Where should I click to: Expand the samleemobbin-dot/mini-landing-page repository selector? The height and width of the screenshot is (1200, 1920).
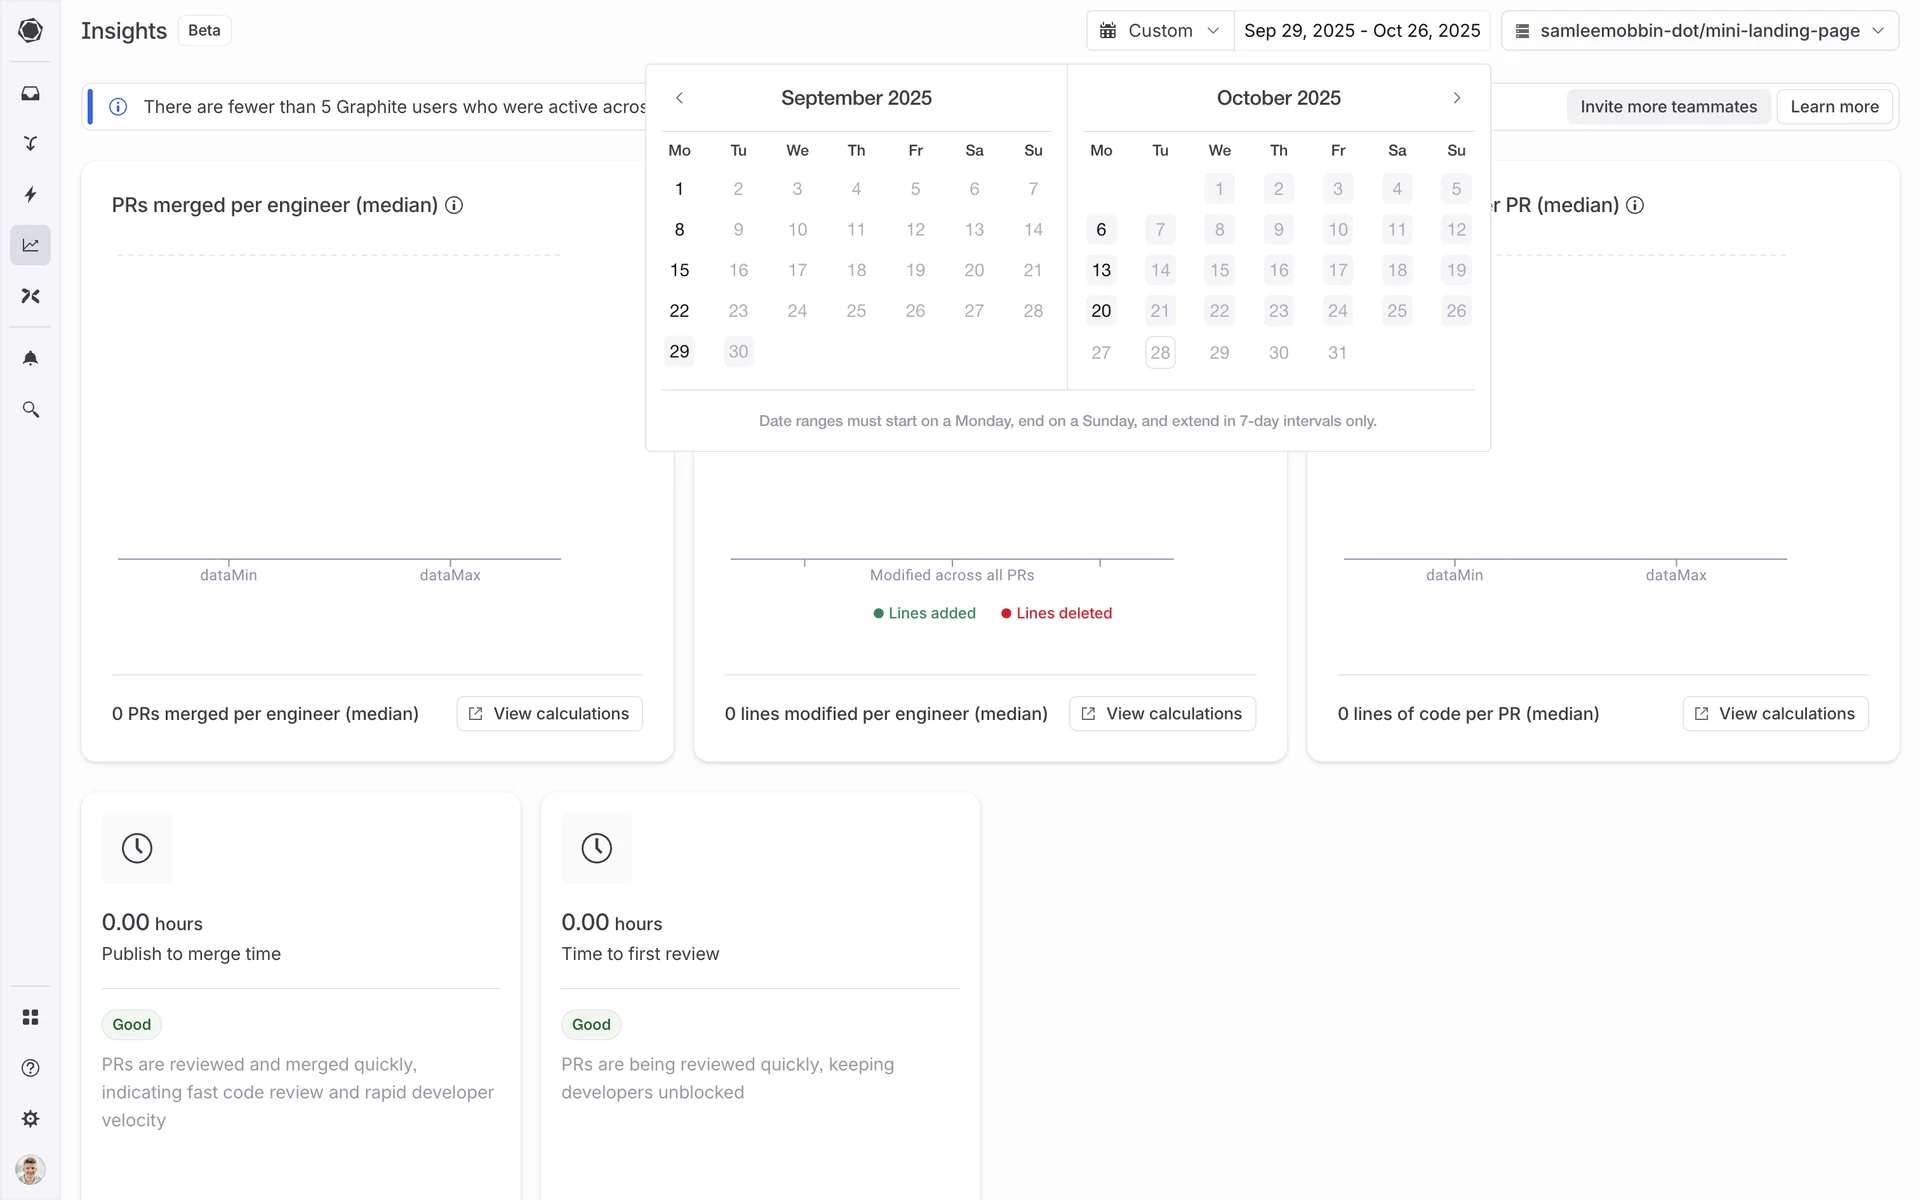pos(1699,30)
